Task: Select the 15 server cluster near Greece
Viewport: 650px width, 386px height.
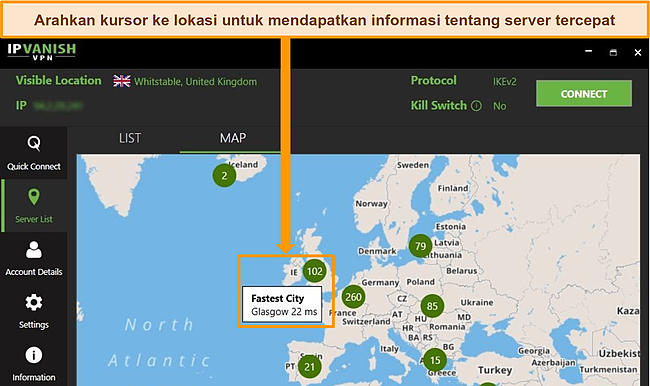Action: [x=435, y=360]
